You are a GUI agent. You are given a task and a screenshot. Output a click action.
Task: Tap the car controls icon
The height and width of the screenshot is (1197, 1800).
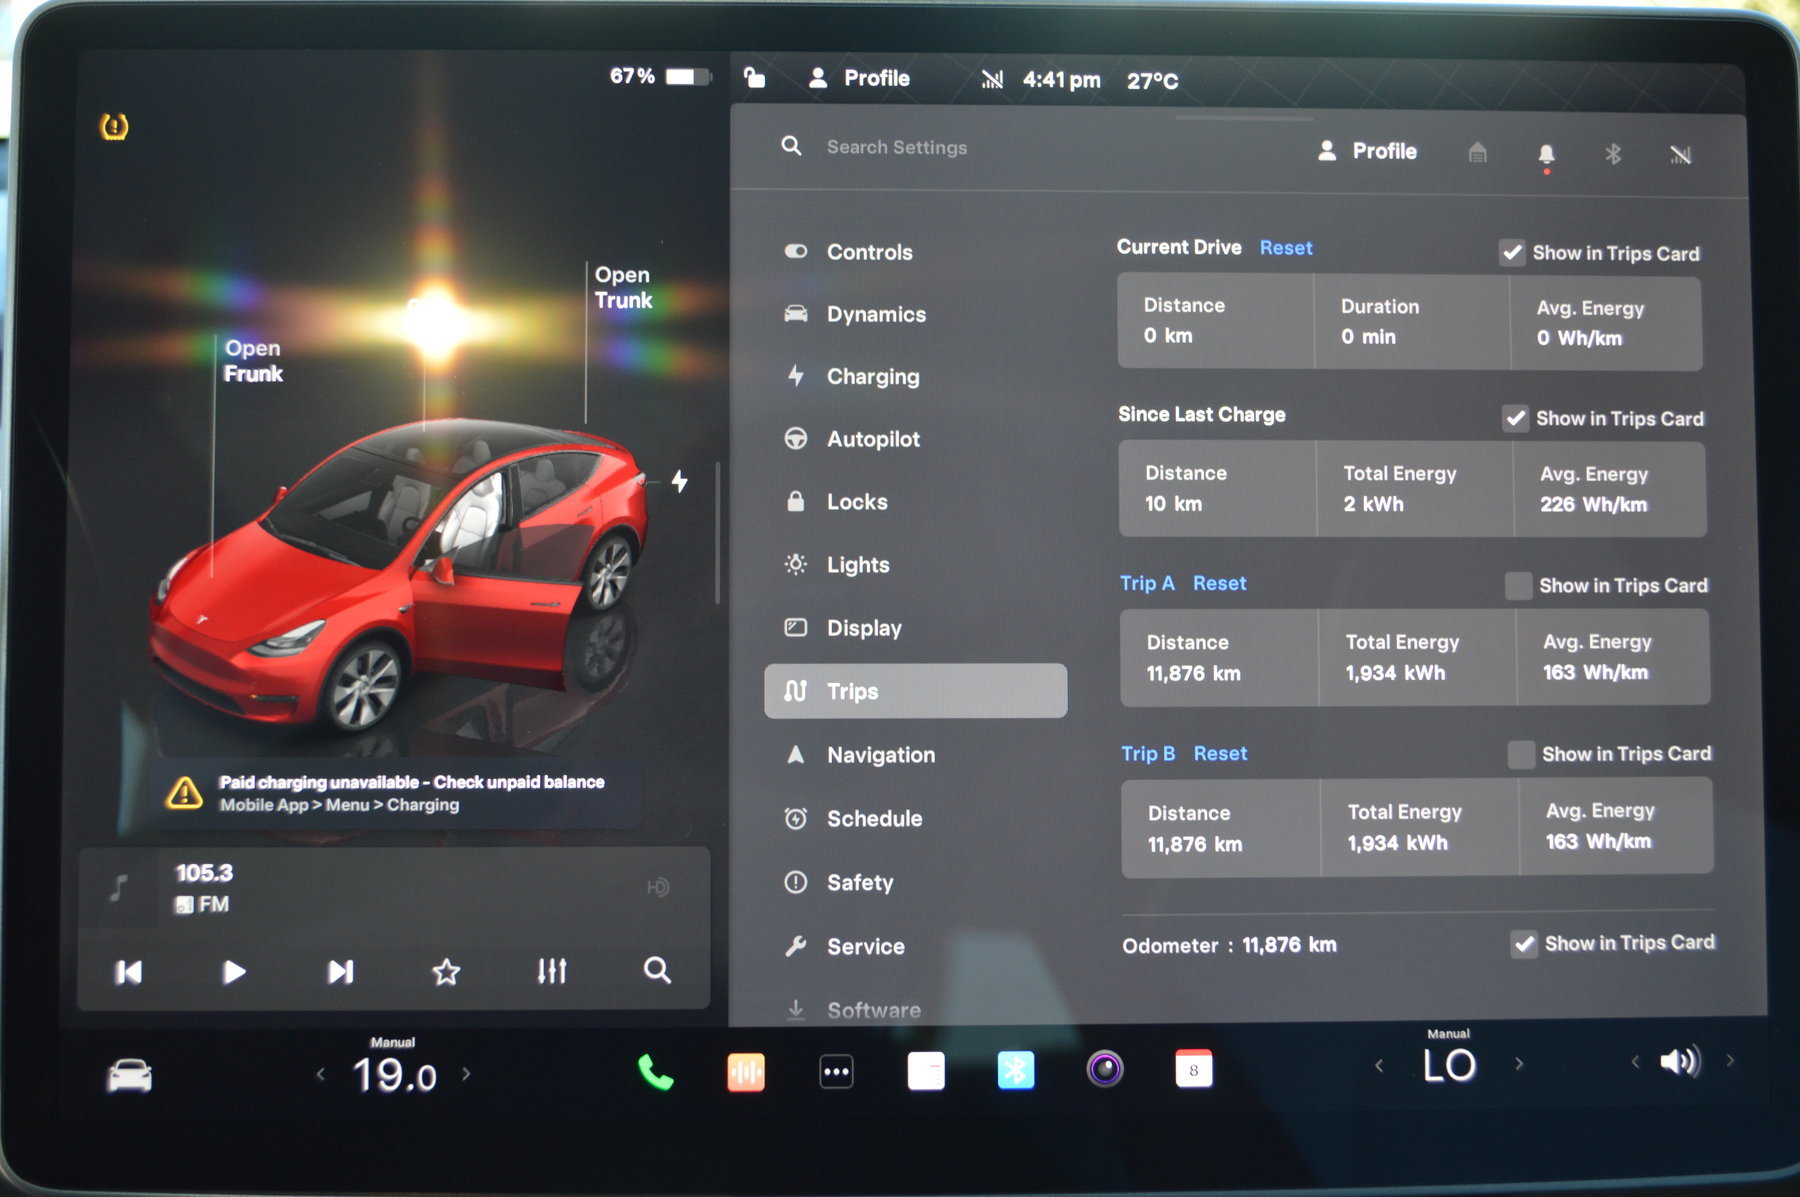click(130, 1076)
